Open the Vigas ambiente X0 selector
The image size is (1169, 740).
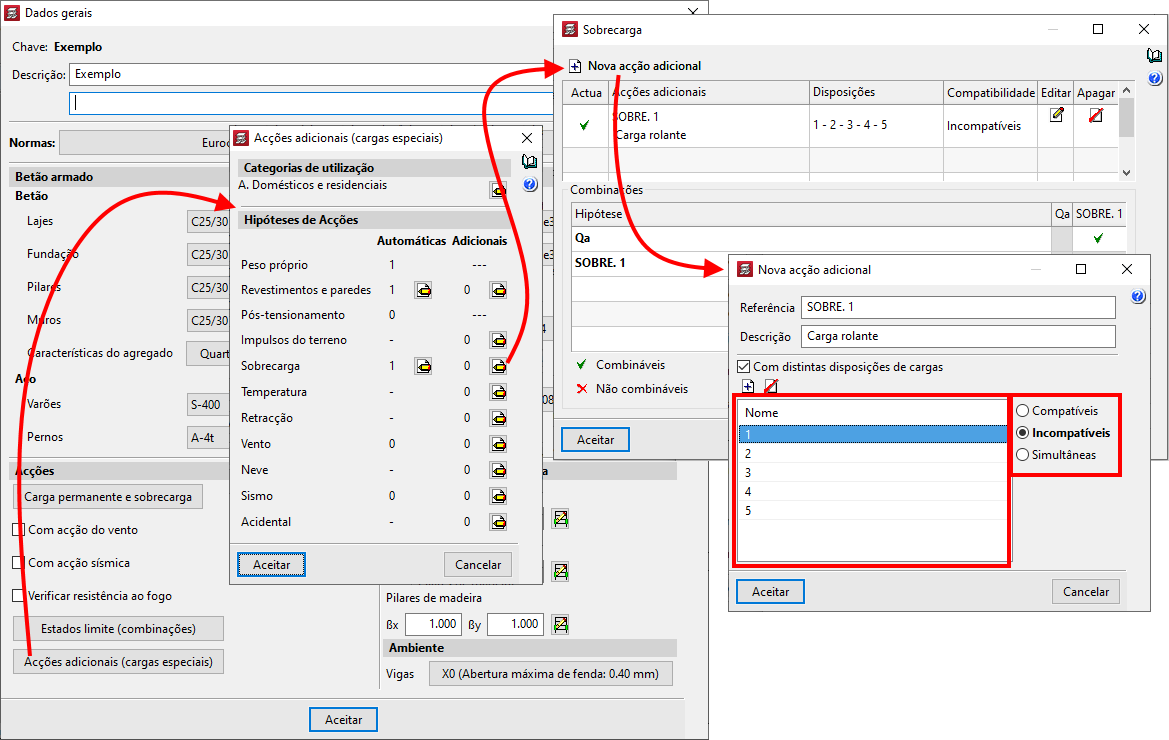tap(551, 674)
